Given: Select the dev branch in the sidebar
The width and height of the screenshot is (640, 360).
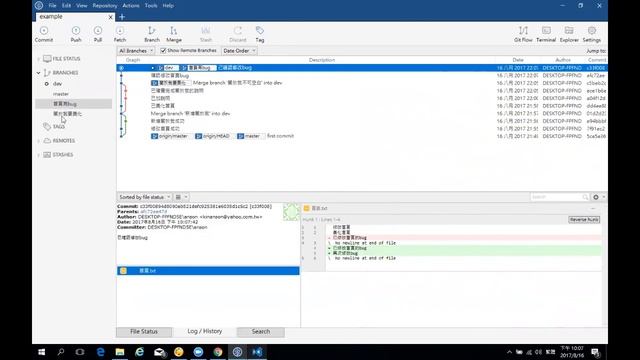Looking at the screenshot, I should (x=58, y=84).
